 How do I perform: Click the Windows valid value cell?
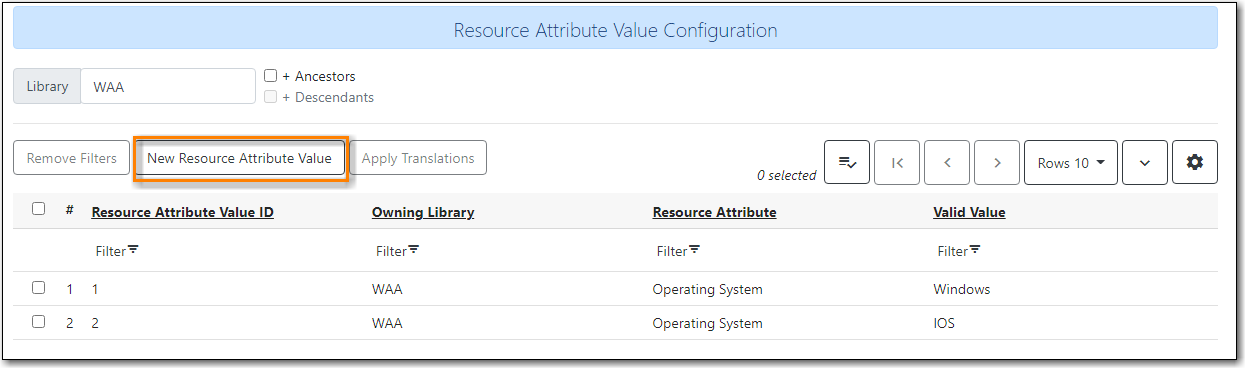961,289
